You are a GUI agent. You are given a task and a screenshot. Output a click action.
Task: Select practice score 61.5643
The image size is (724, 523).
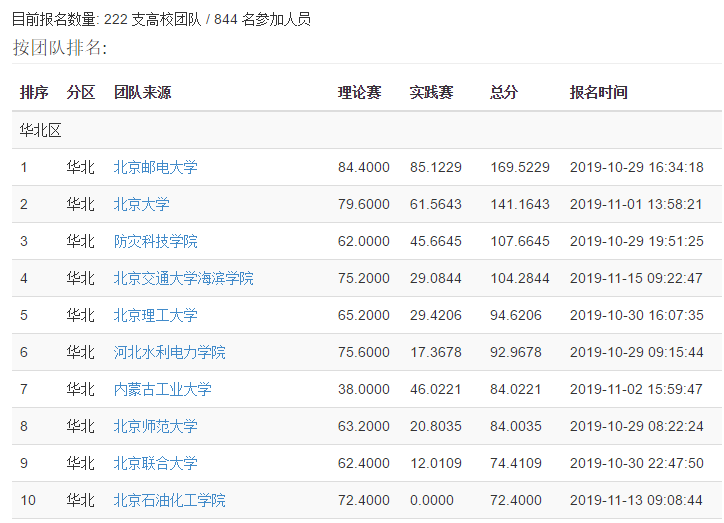tap(436, 204)
